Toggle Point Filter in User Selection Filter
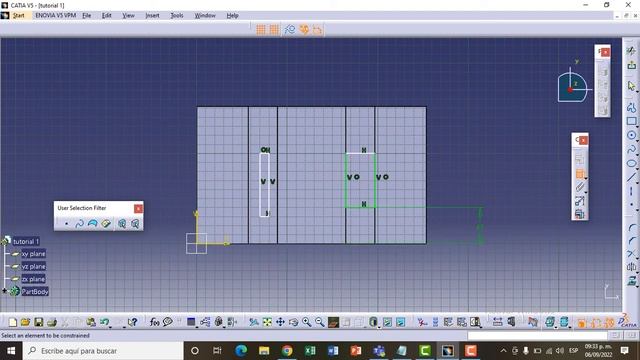The width and height of the screenshot is (640, 360). 67,224
